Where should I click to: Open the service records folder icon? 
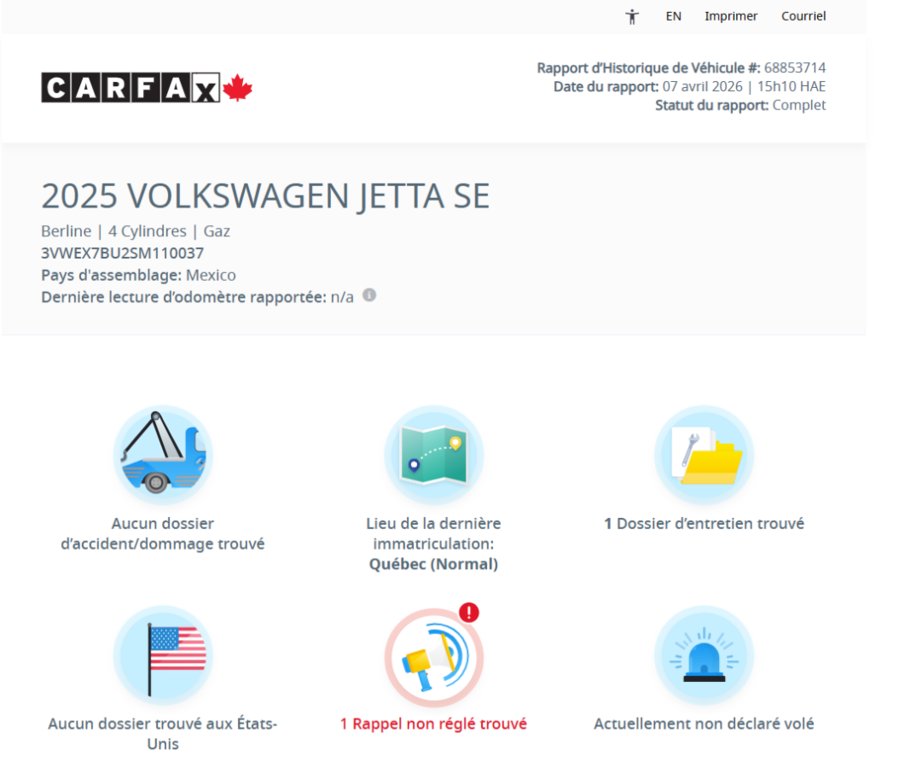pyautogui.click(x=704, y=454)
